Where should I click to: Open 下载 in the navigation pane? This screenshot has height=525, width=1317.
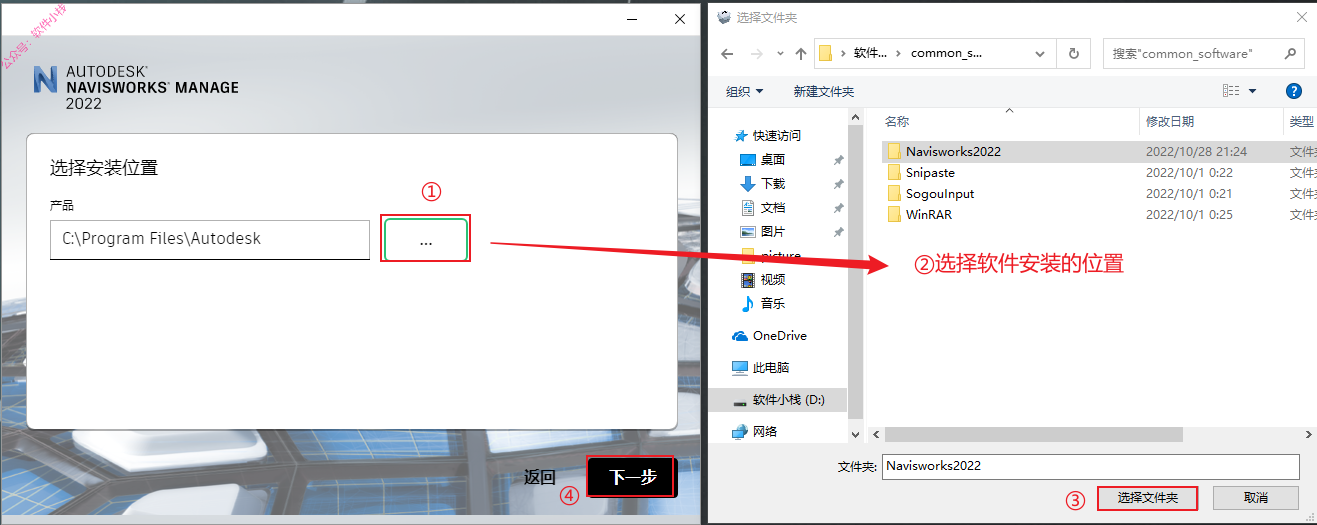(x=773, y=184)
